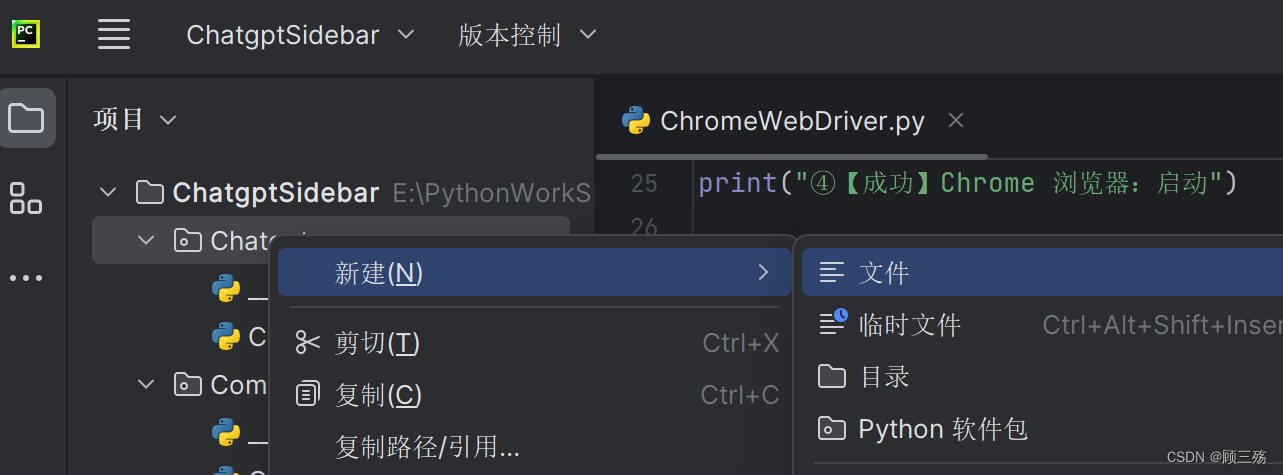Toggle the Project tool window folder icon
Screen dimensions: 1283x475
(x=26, y=118)
